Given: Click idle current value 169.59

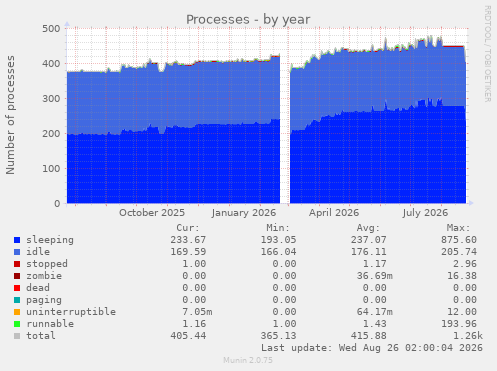Looking at the screenshot, I should (x=188, y=252).
